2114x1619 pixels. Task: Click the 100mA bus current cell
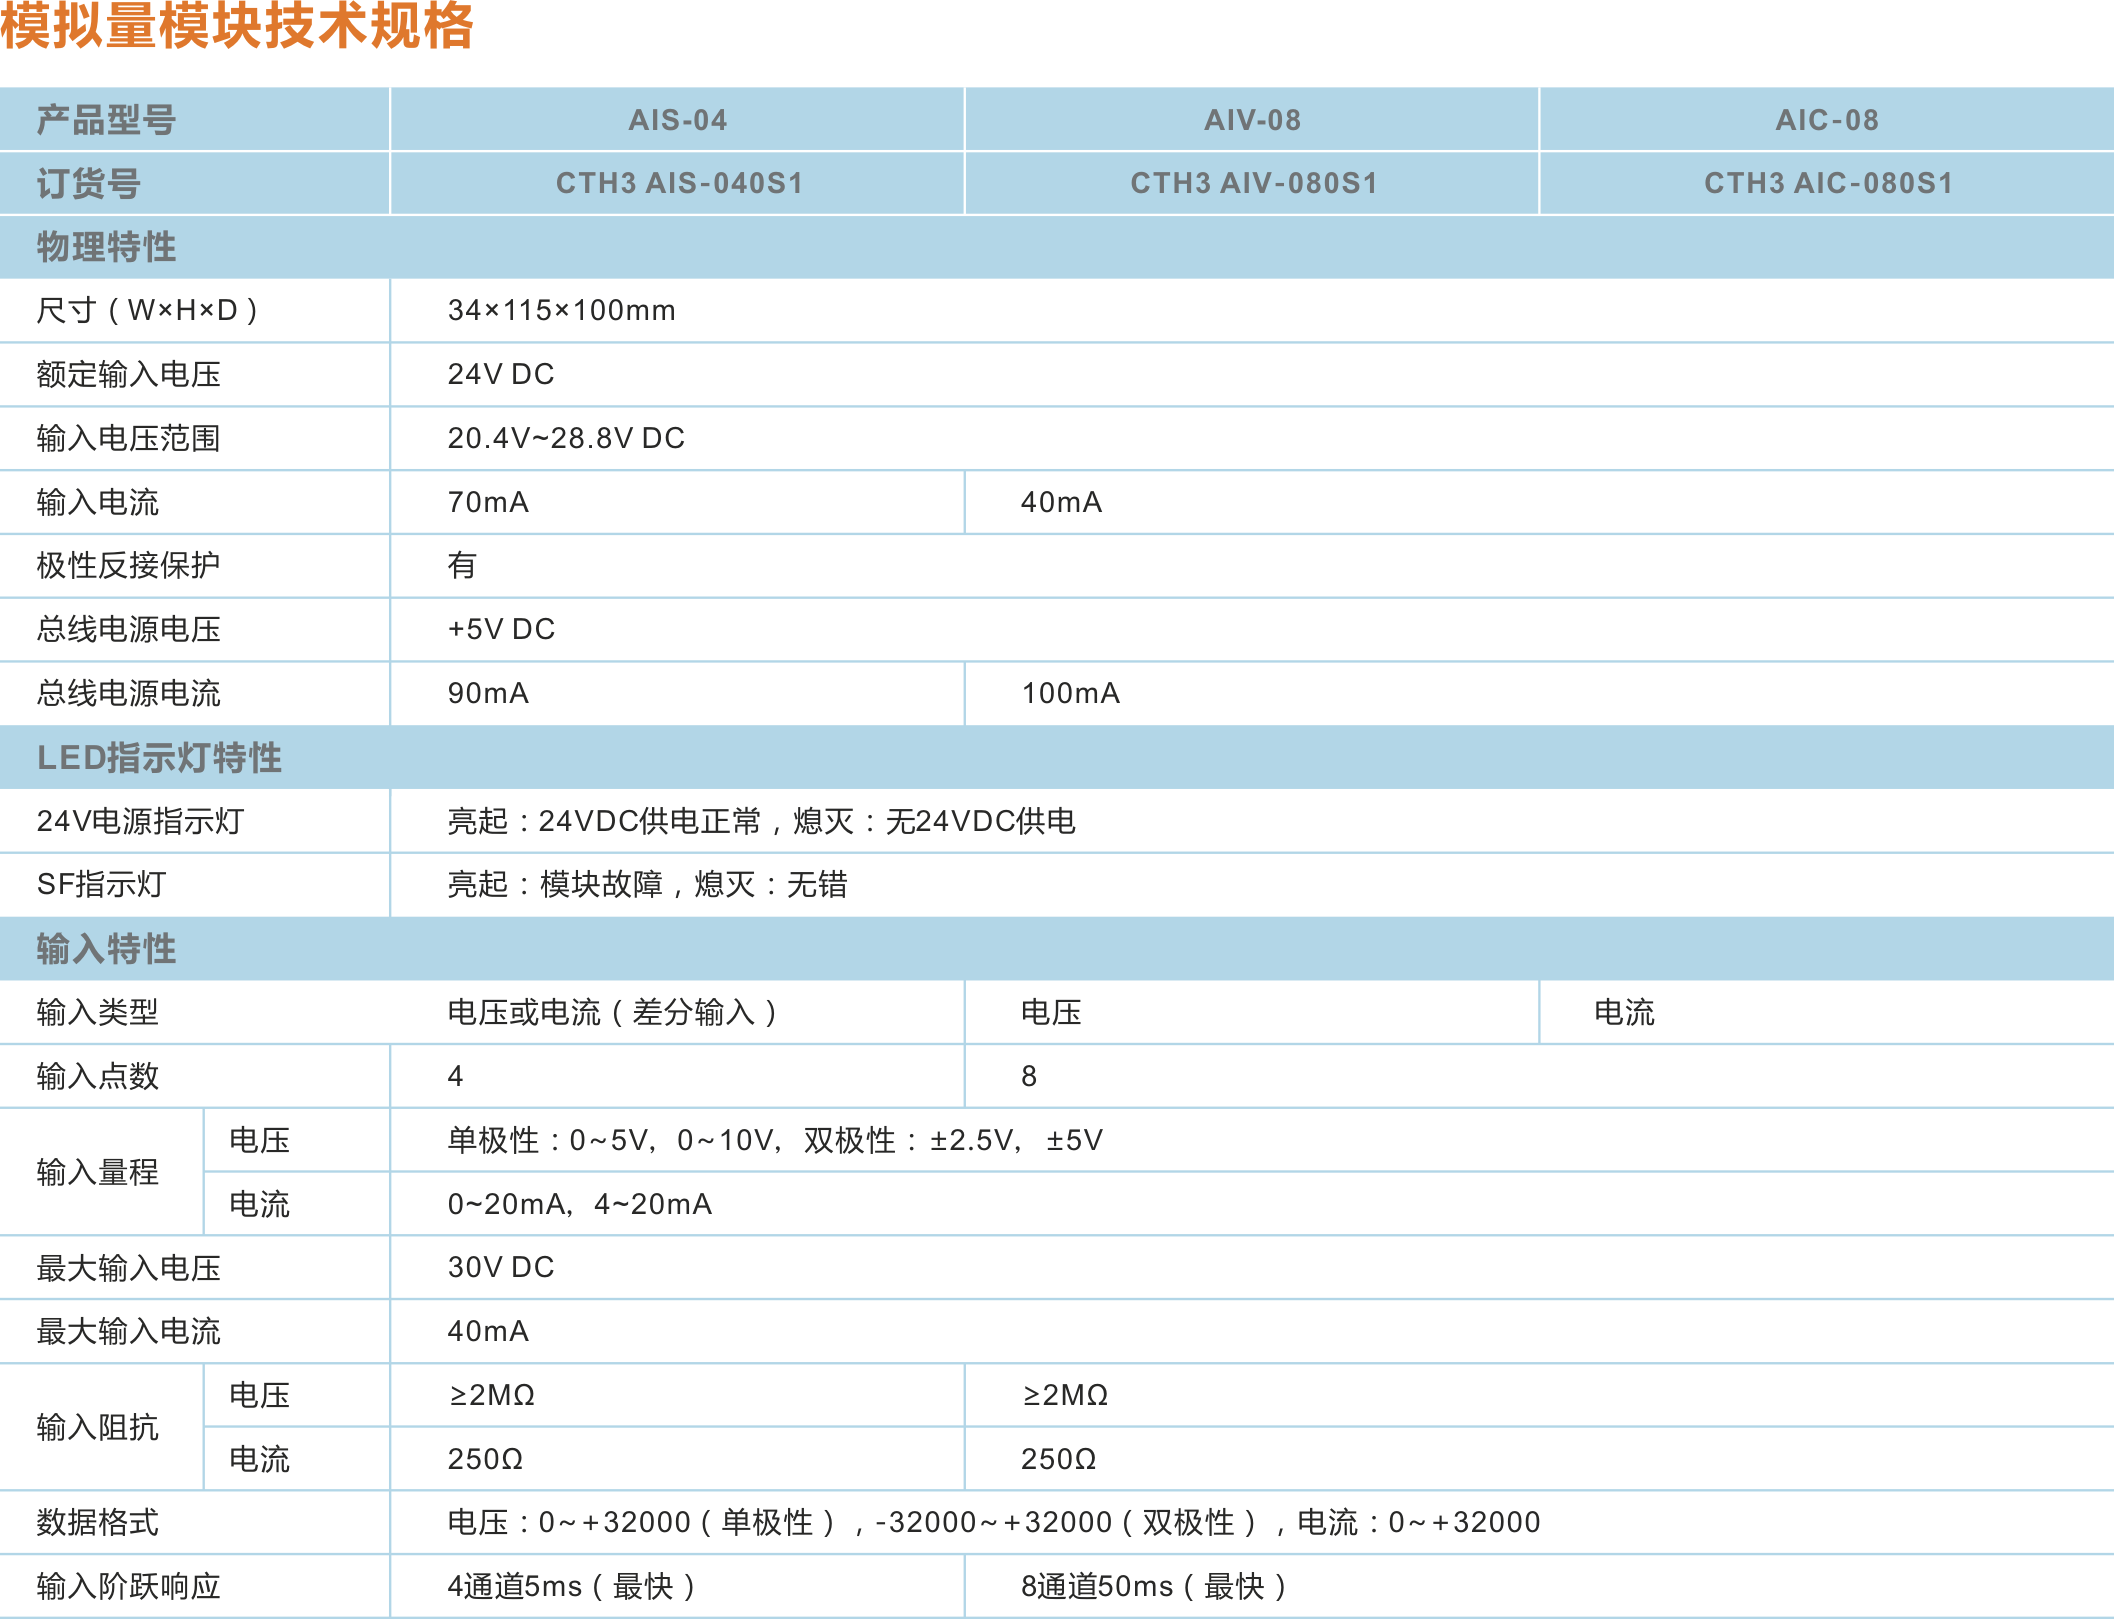[1070, 693]
